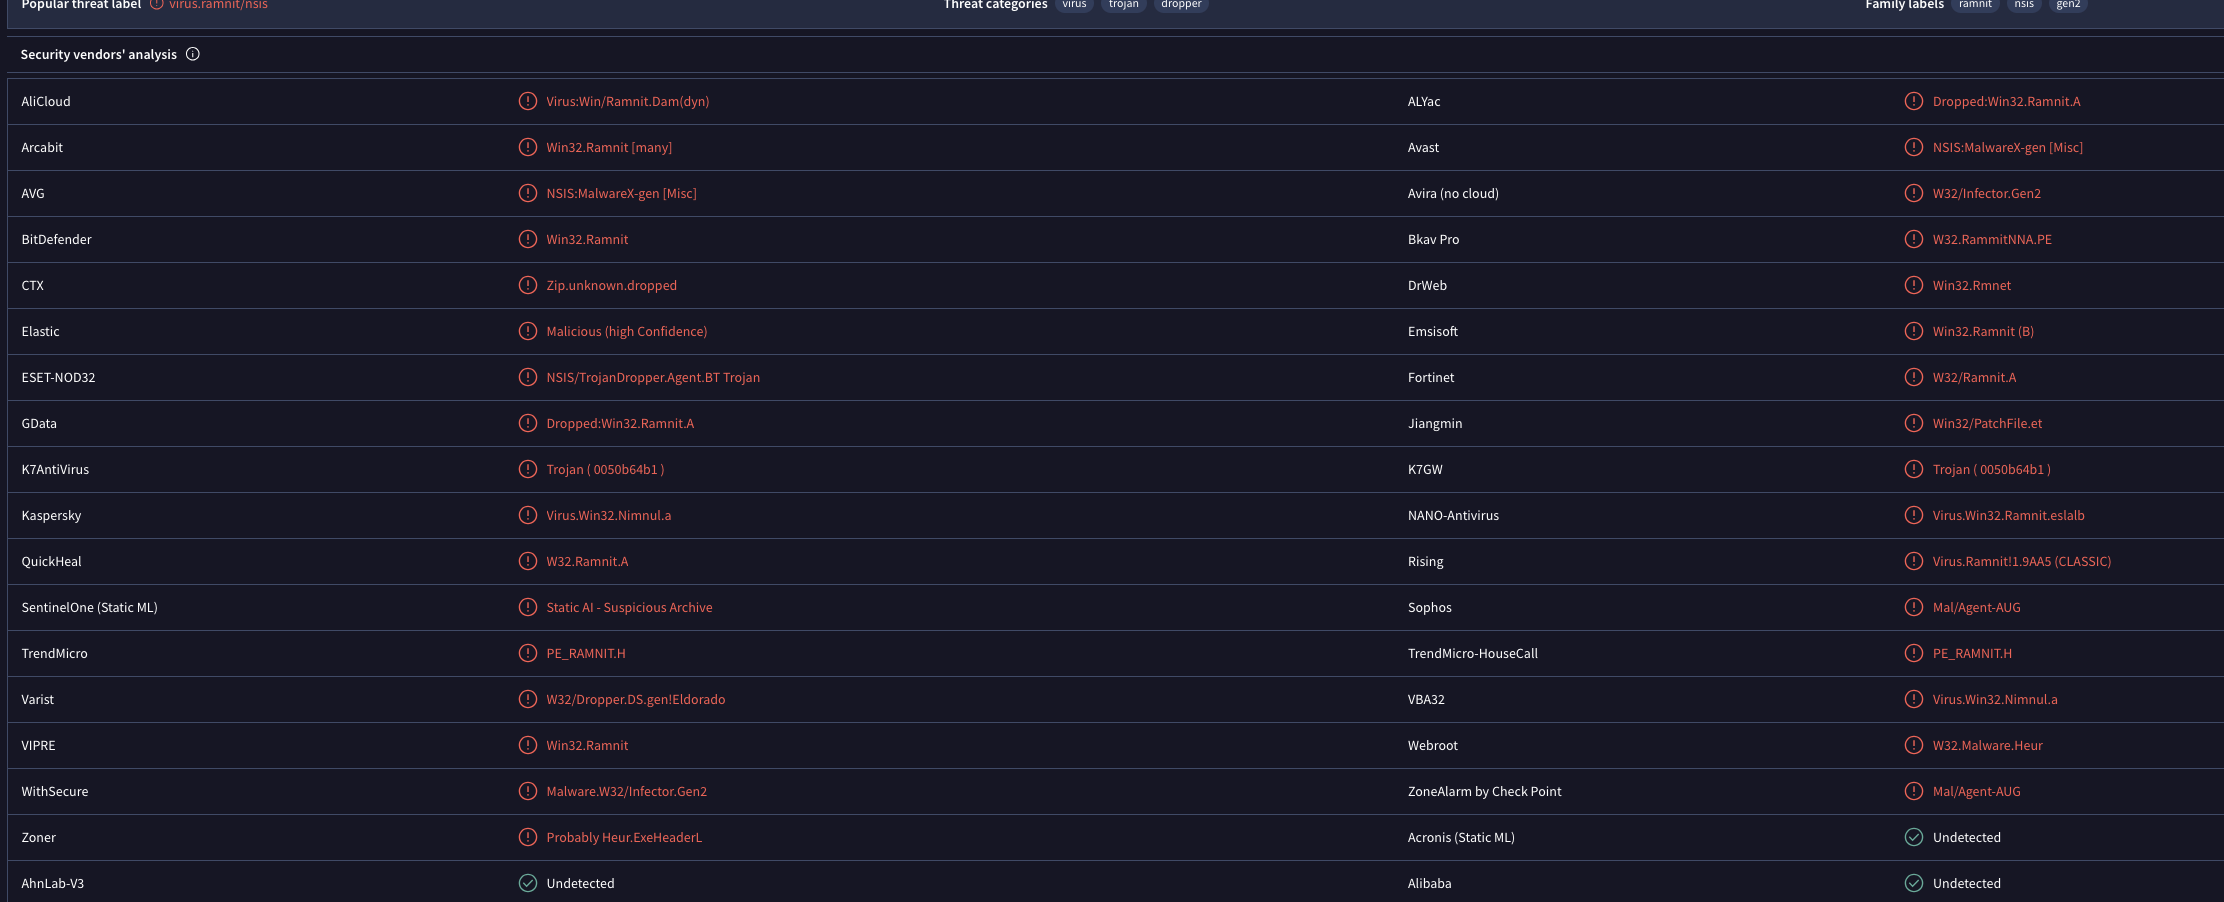This screenshot has height=902, width=2224.
Task: Click the TrendMicro detection PE_RAMNIT.H
Action: [x=586, y=653]
